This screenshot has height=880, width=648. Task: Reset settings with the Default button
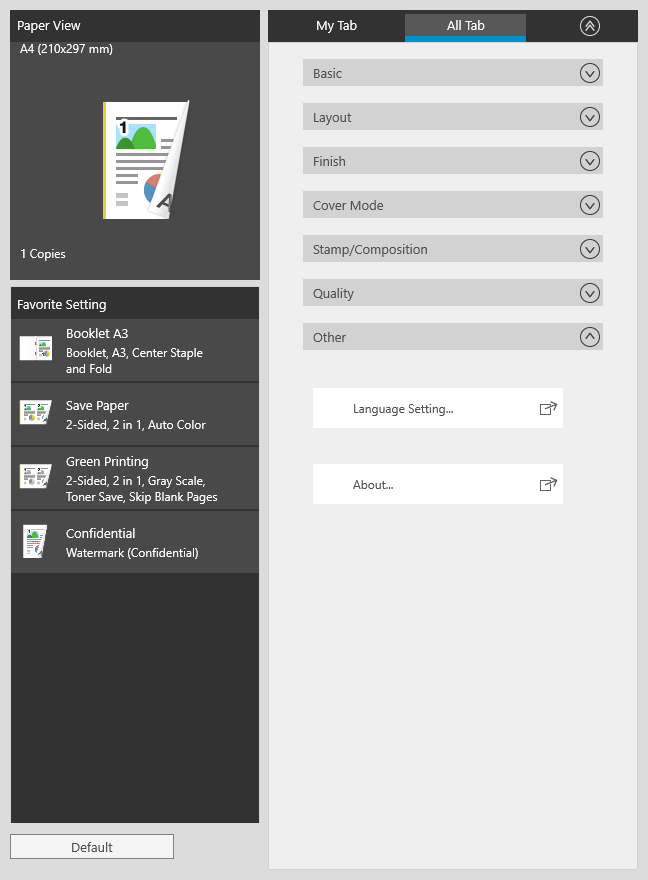pos(92,846)
